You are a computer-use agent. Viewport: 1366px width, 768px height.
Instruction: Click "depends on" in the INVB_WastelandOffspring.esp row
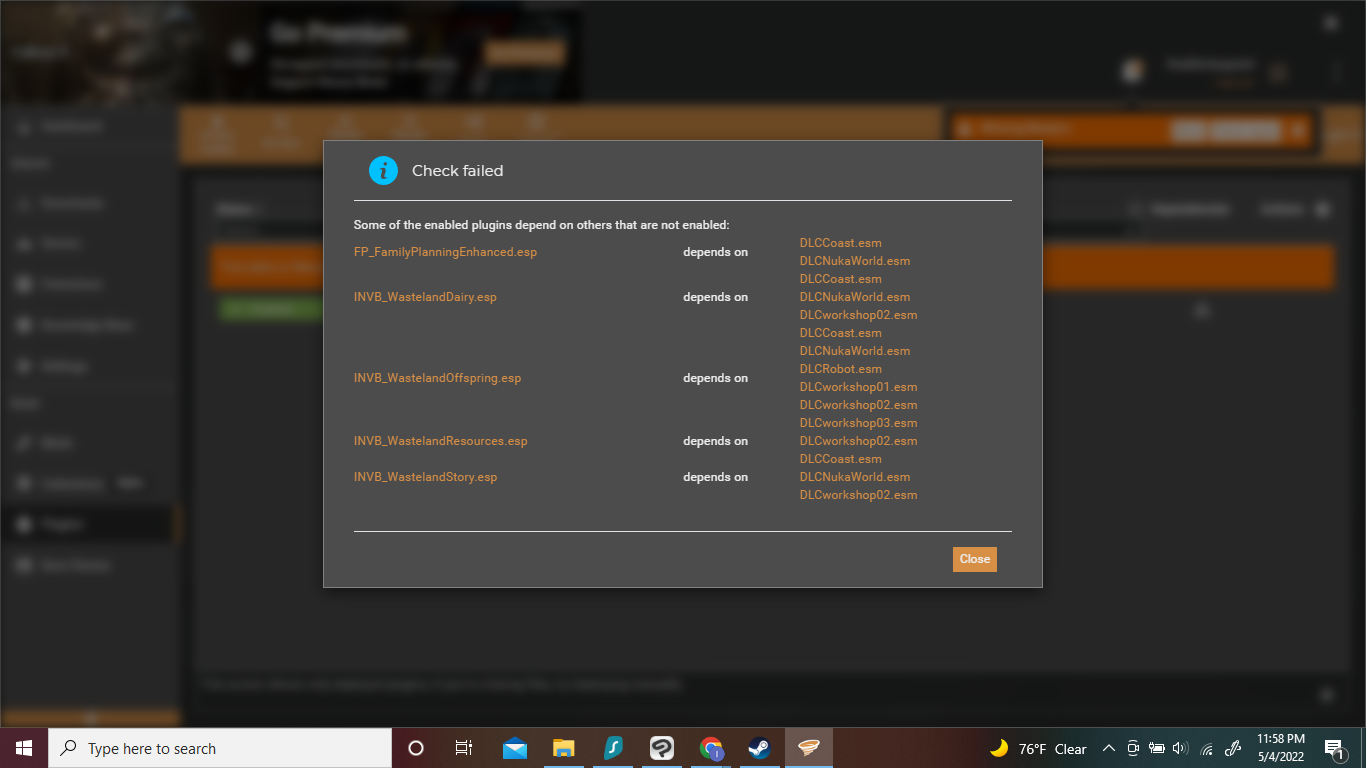715,378
